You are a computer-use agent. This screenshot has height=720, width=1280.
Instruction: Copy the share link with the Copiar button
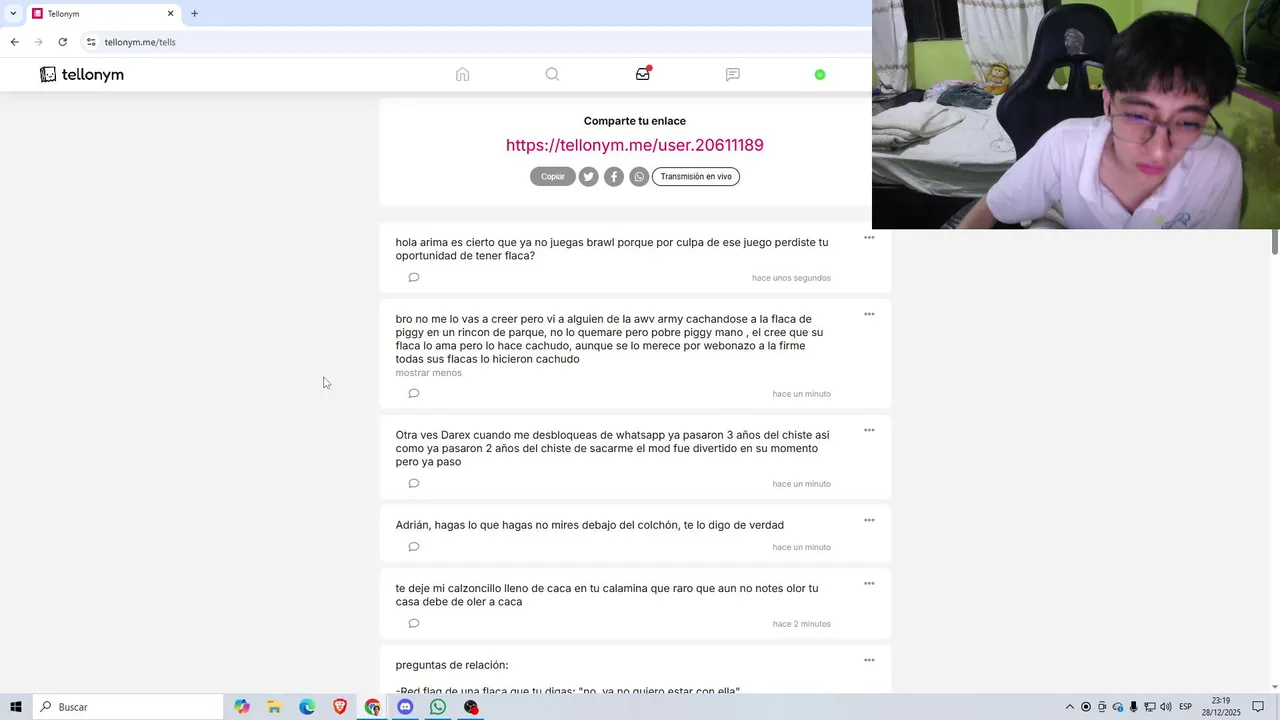553,177
